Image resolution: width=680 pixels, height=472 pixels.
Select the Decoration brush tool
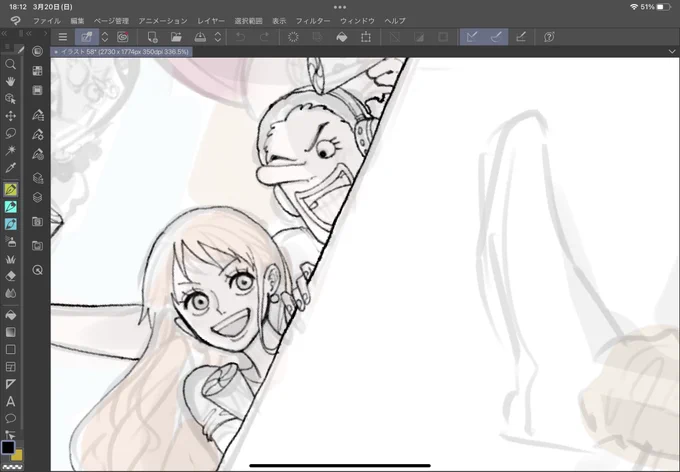[x=10, y=259]
